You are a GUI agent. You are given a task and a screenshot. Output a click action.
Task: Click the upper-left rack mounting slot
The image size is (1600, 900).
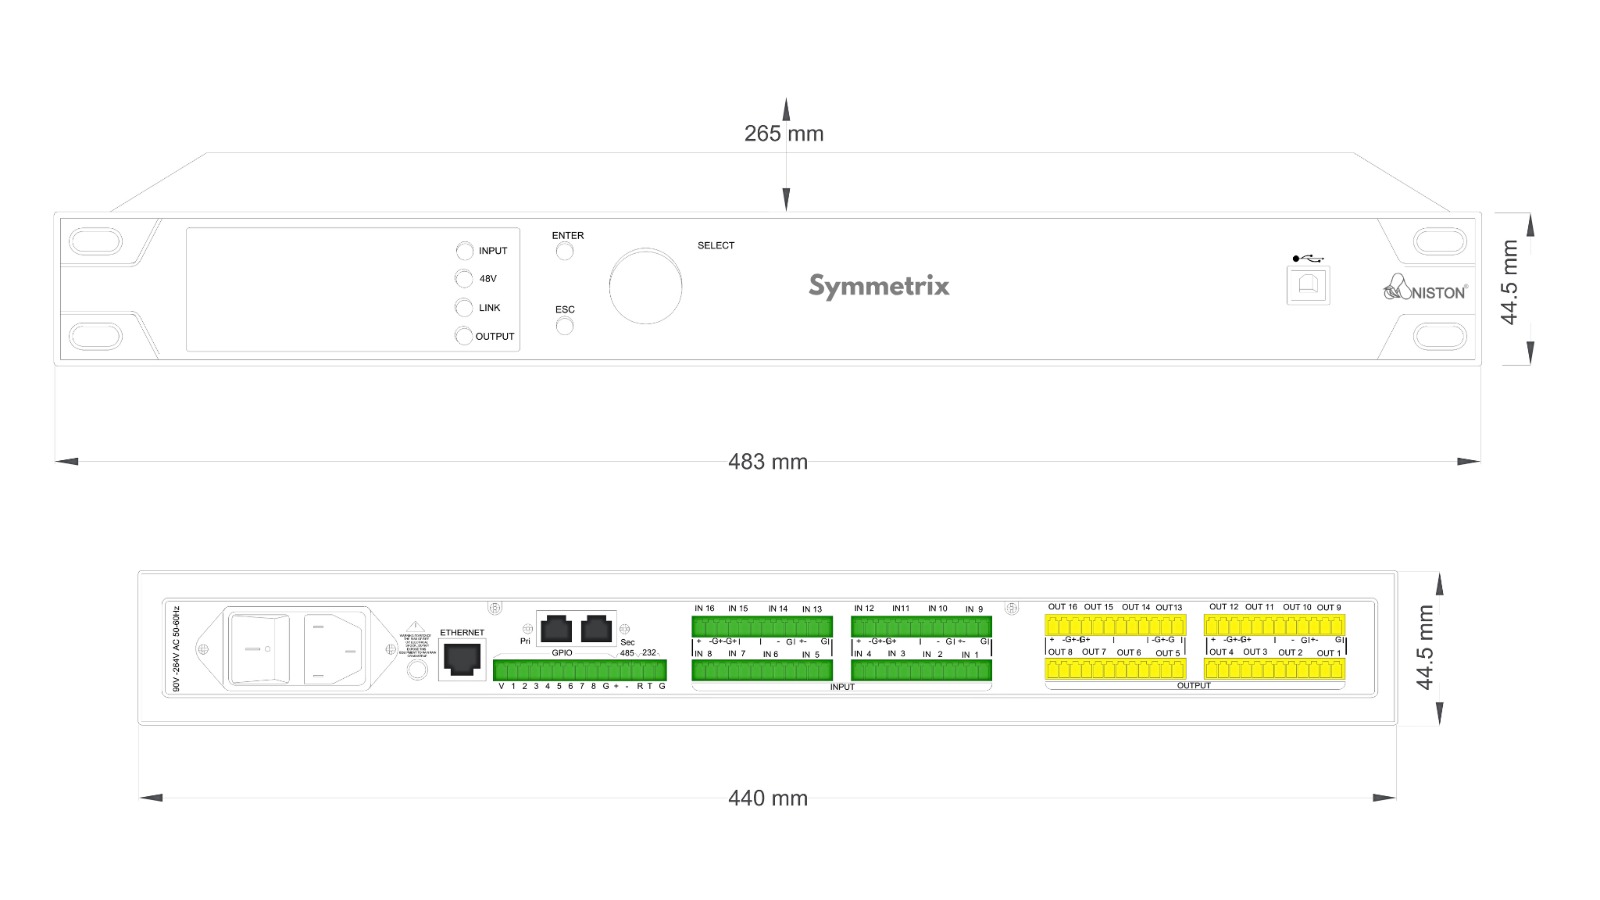[96, 241]
